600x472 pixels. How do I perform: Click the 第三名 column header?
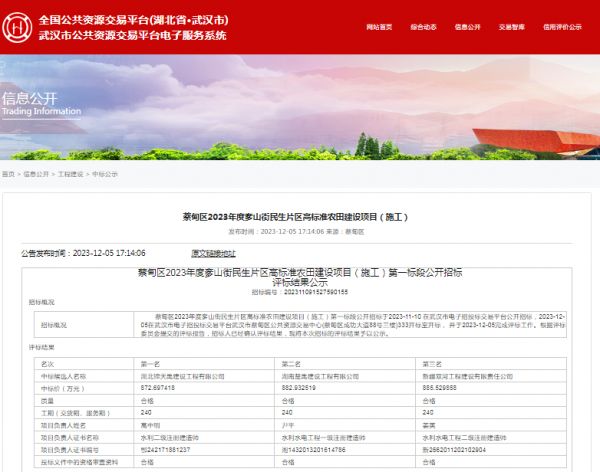[x=431, y=364]
